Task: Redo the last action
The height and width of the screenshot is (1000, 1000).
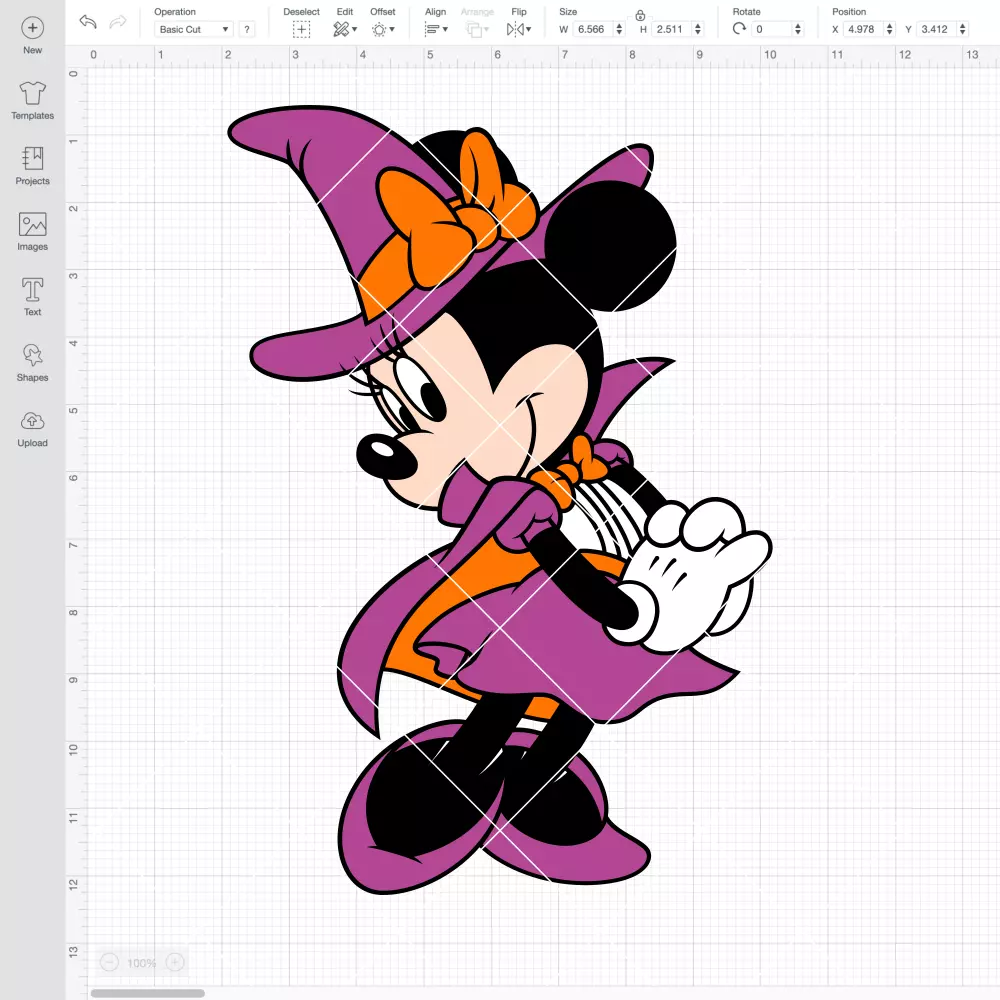Action: coord(118,22)
